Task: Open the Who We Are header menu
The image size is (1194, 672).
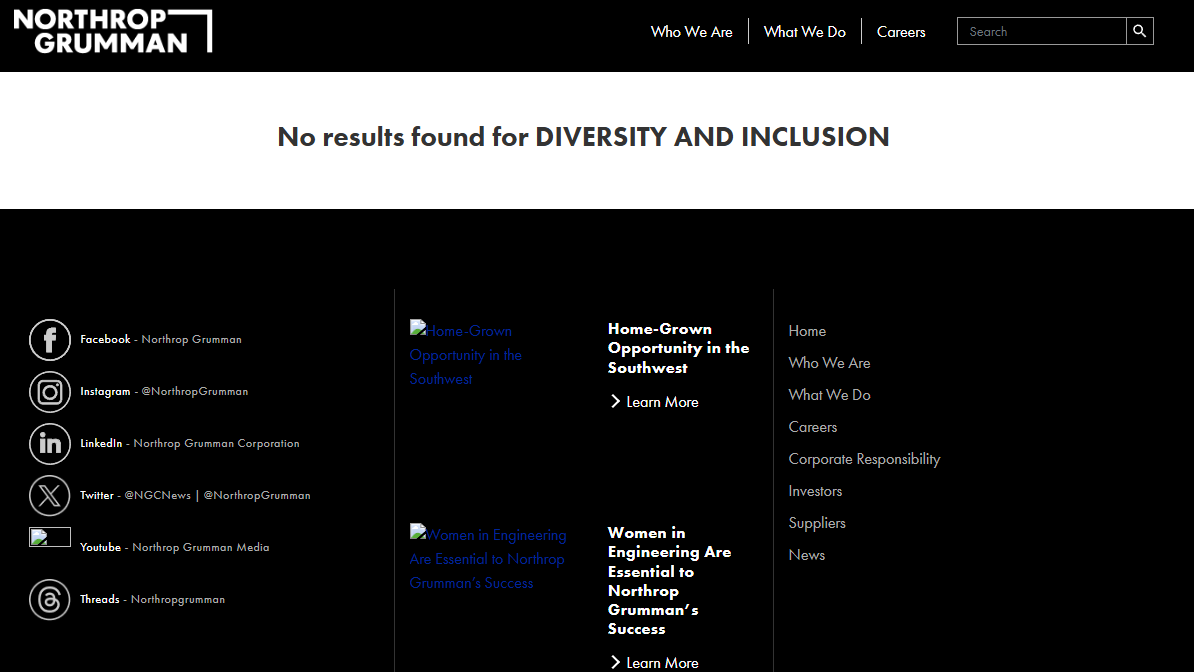Action: point(691,32)
